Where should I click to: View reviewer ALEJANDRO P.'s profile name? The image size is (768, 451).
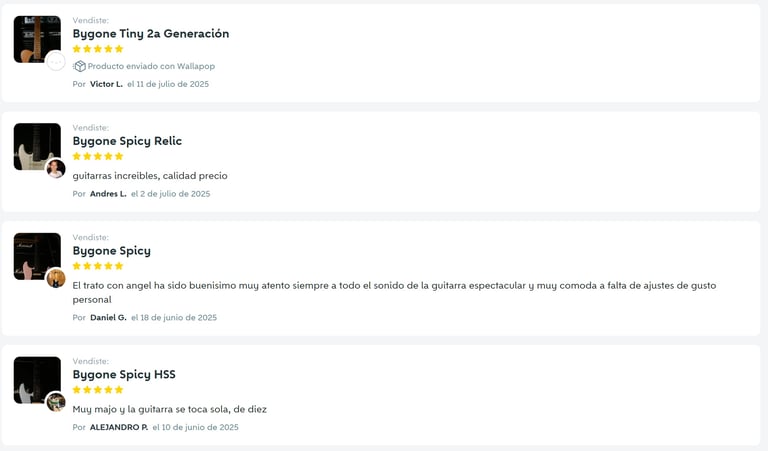119,427
